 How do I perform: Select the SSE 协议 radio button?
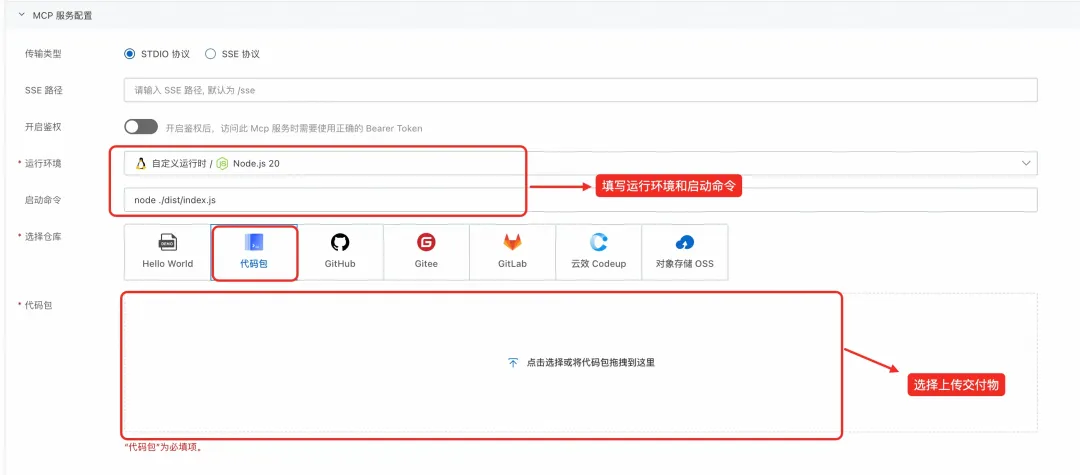210,54
